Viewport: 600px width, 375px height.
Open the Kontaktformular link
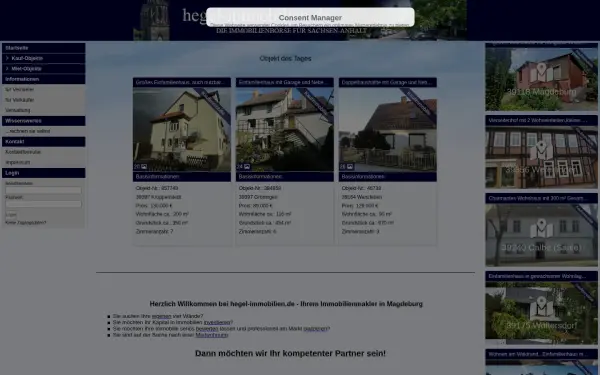pos(23,152)
